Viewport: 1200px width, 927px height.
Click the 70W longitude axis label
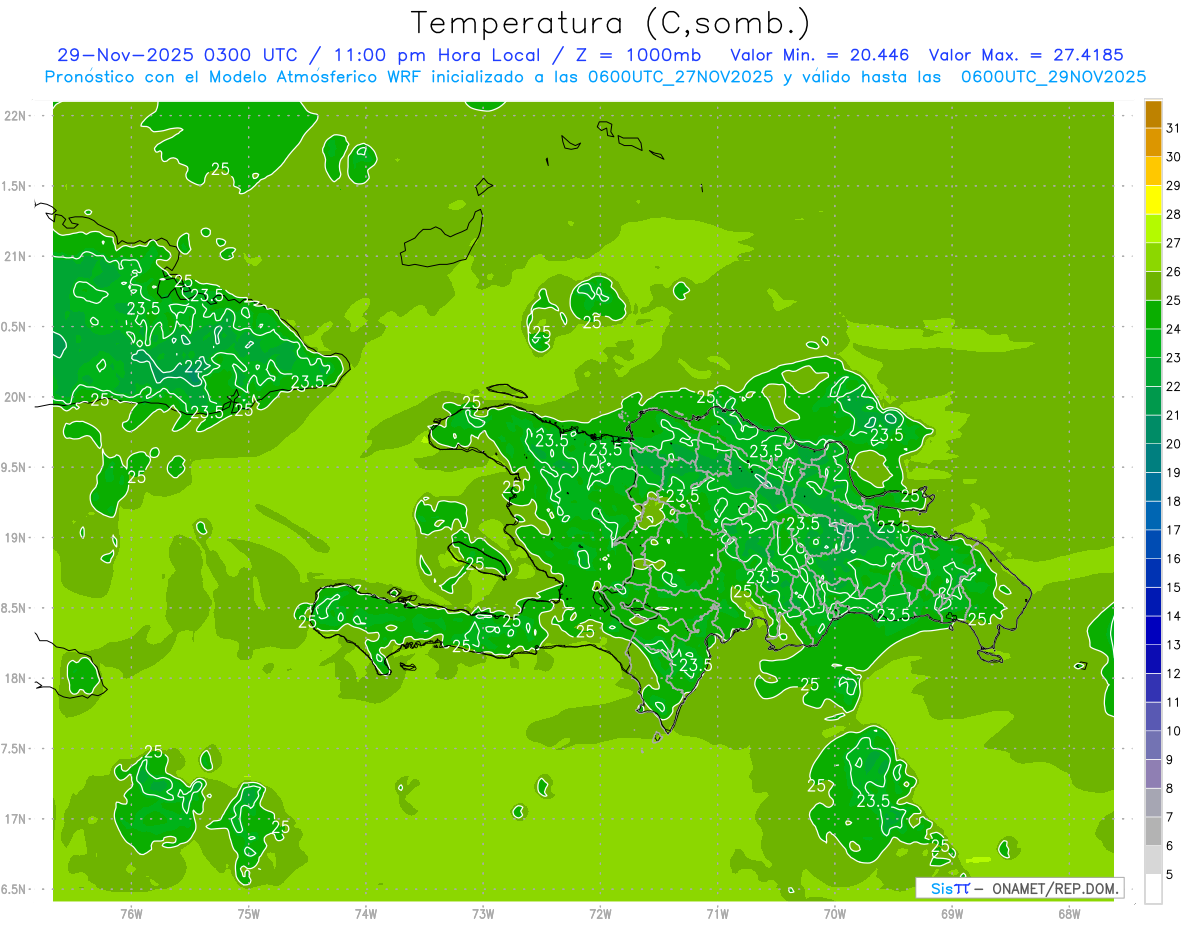coord(835,913)
